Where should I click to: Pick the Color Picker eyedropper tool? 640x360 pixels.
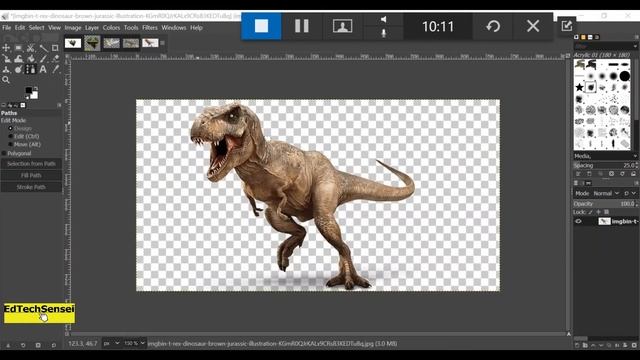click(56, 69)
